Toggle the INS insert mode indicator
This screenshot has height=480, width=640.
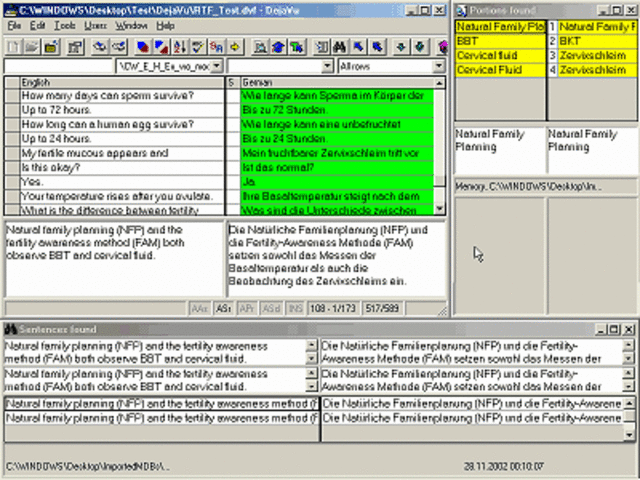pyautogui.click(x=295, y=308)
